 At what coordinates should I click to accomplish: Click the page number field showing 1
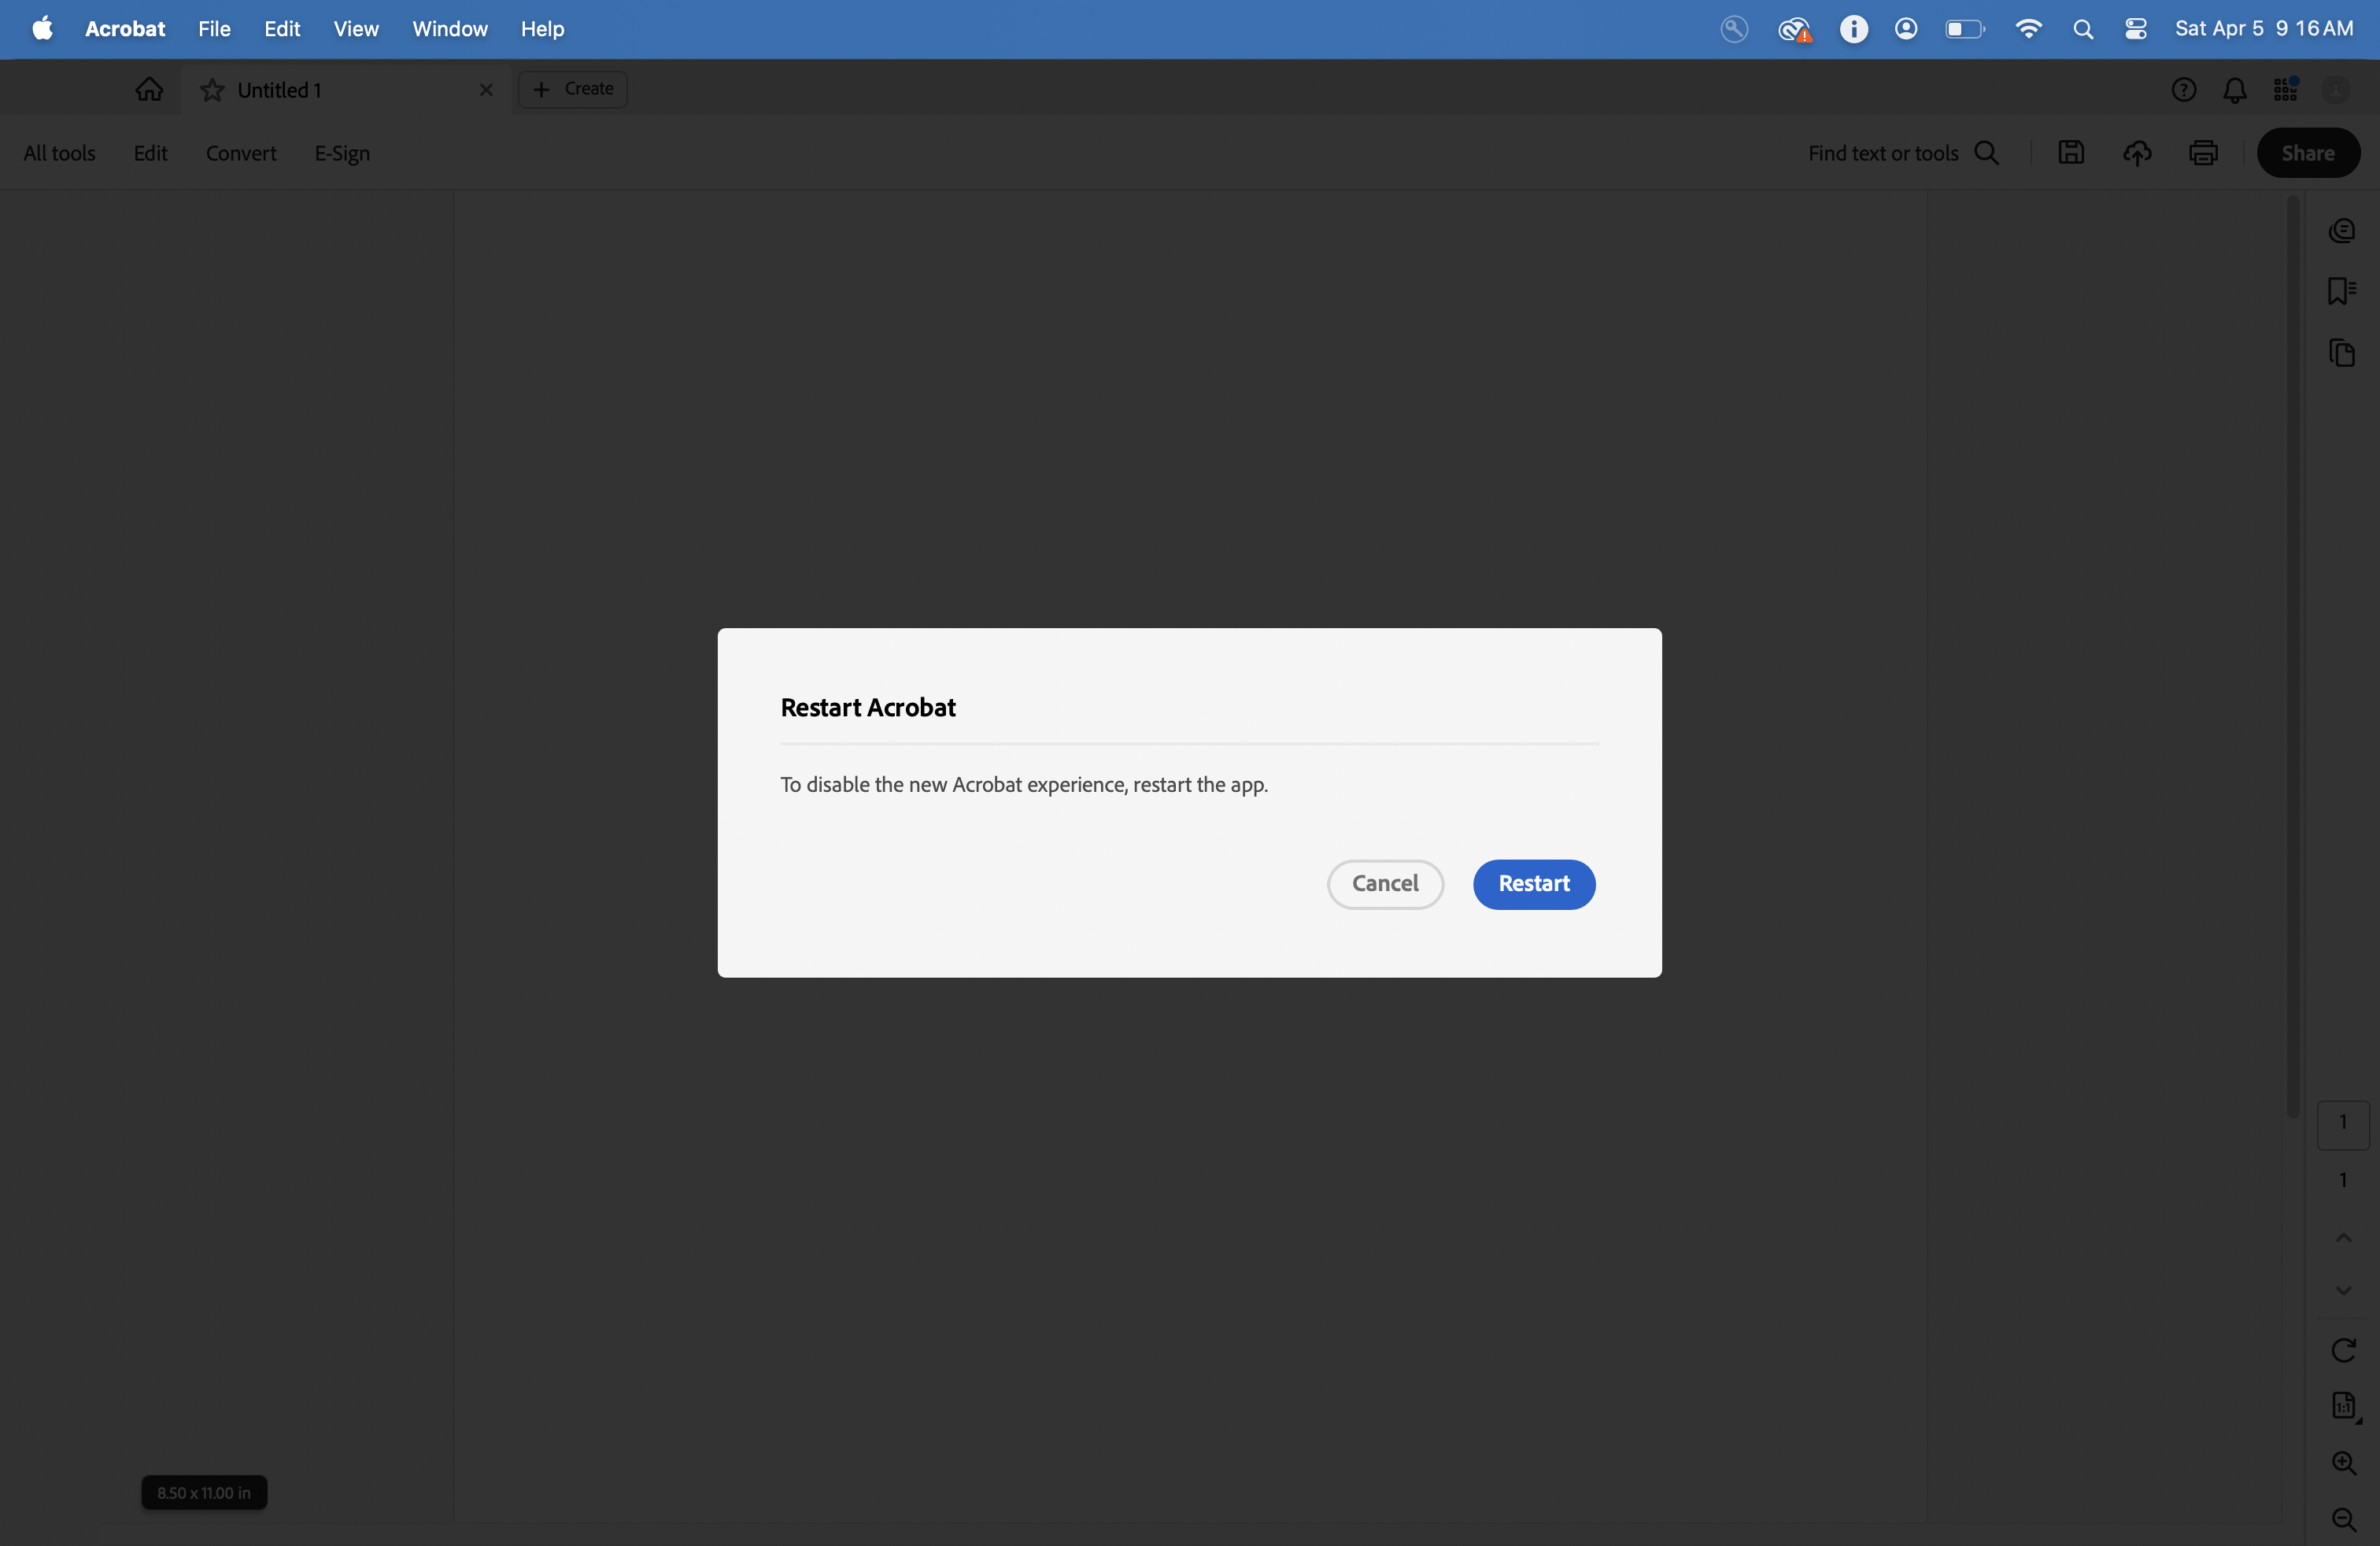point(2344,1125)
